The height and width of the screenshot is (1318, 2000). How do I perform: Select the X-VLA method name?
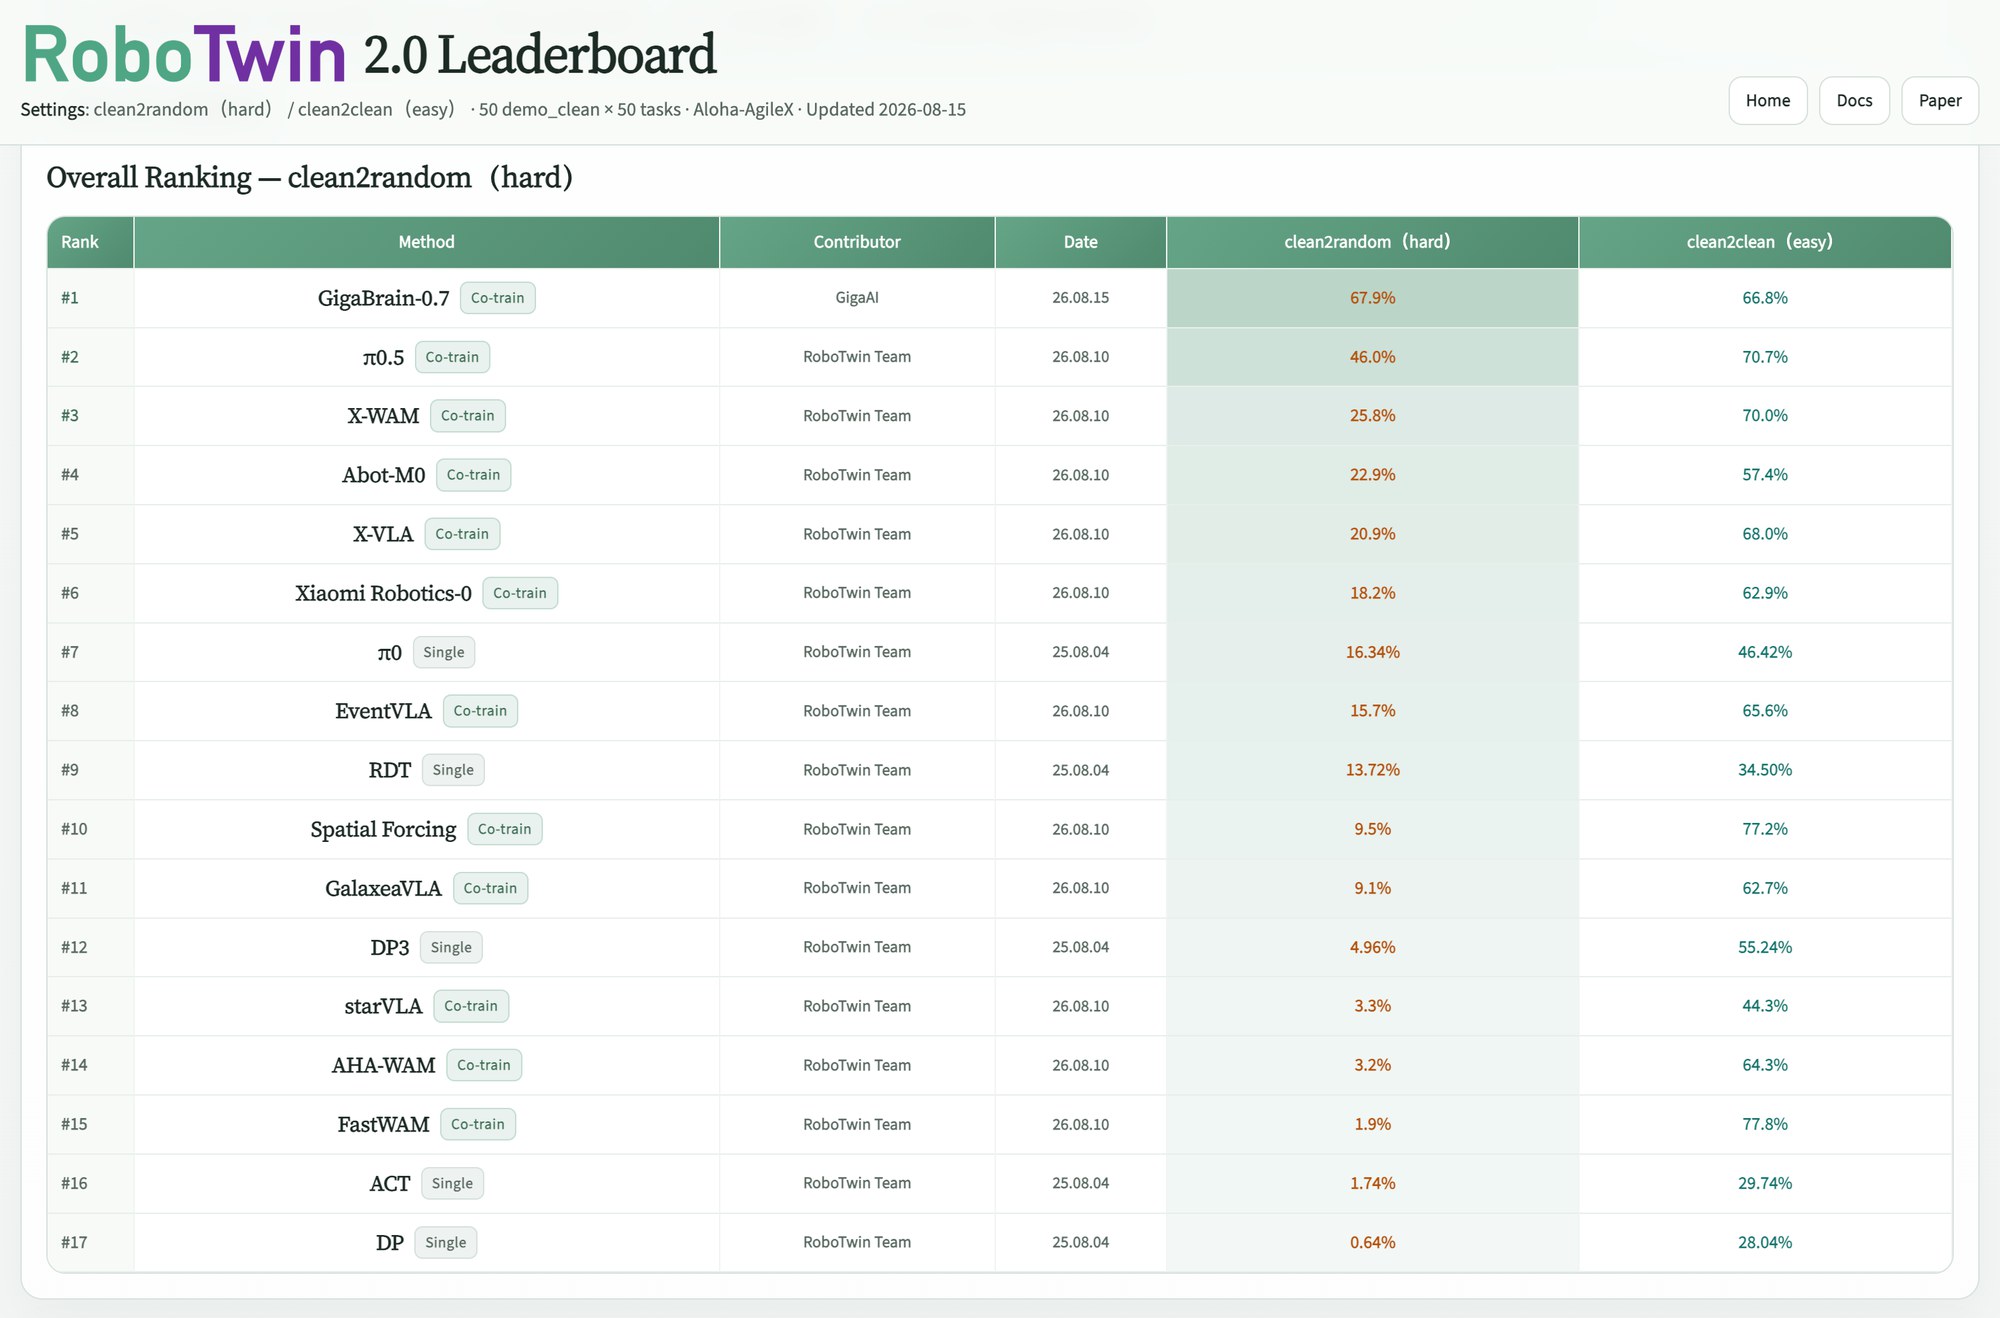383,534
